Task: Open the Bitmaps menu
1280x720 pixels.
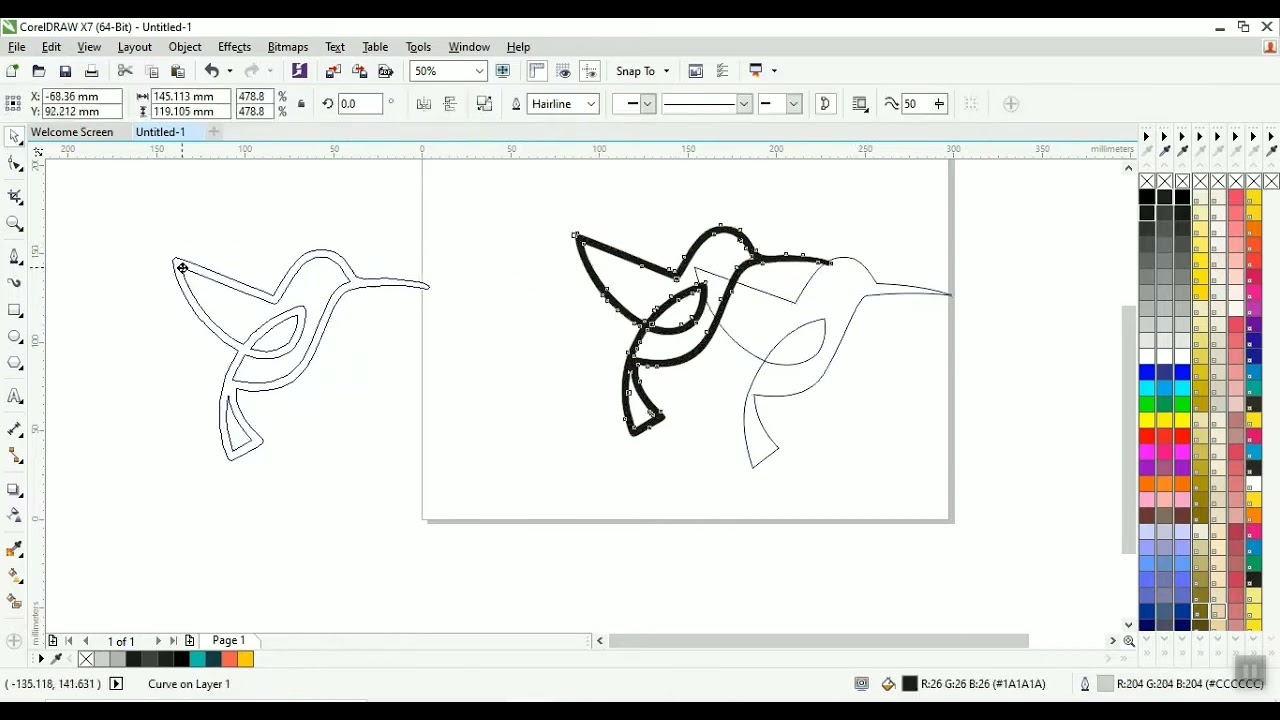Action: [288, 47]
